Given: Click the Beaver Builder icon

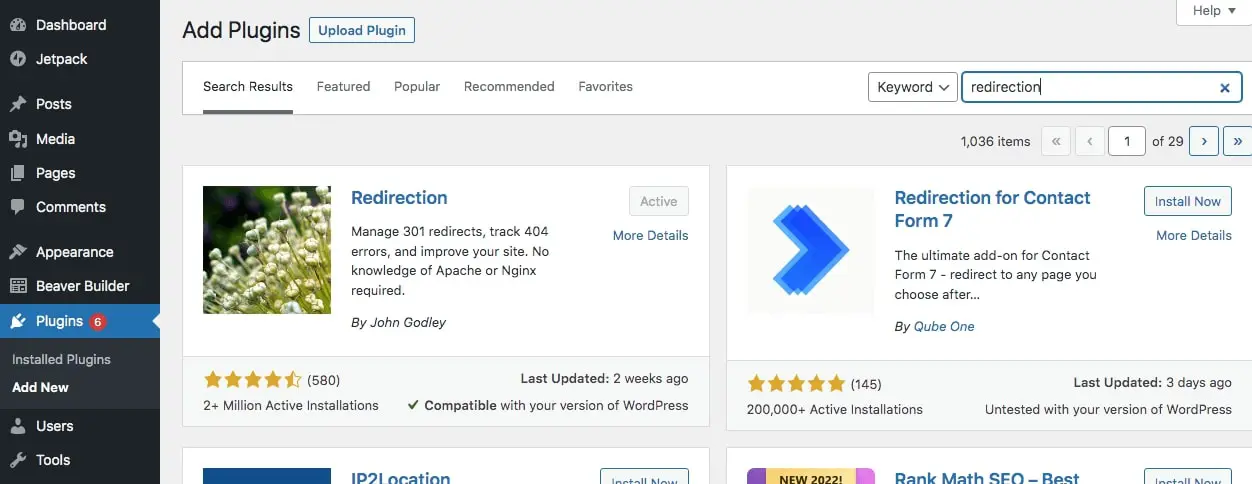Looking at the screenshot, I should tap(18, 286).
